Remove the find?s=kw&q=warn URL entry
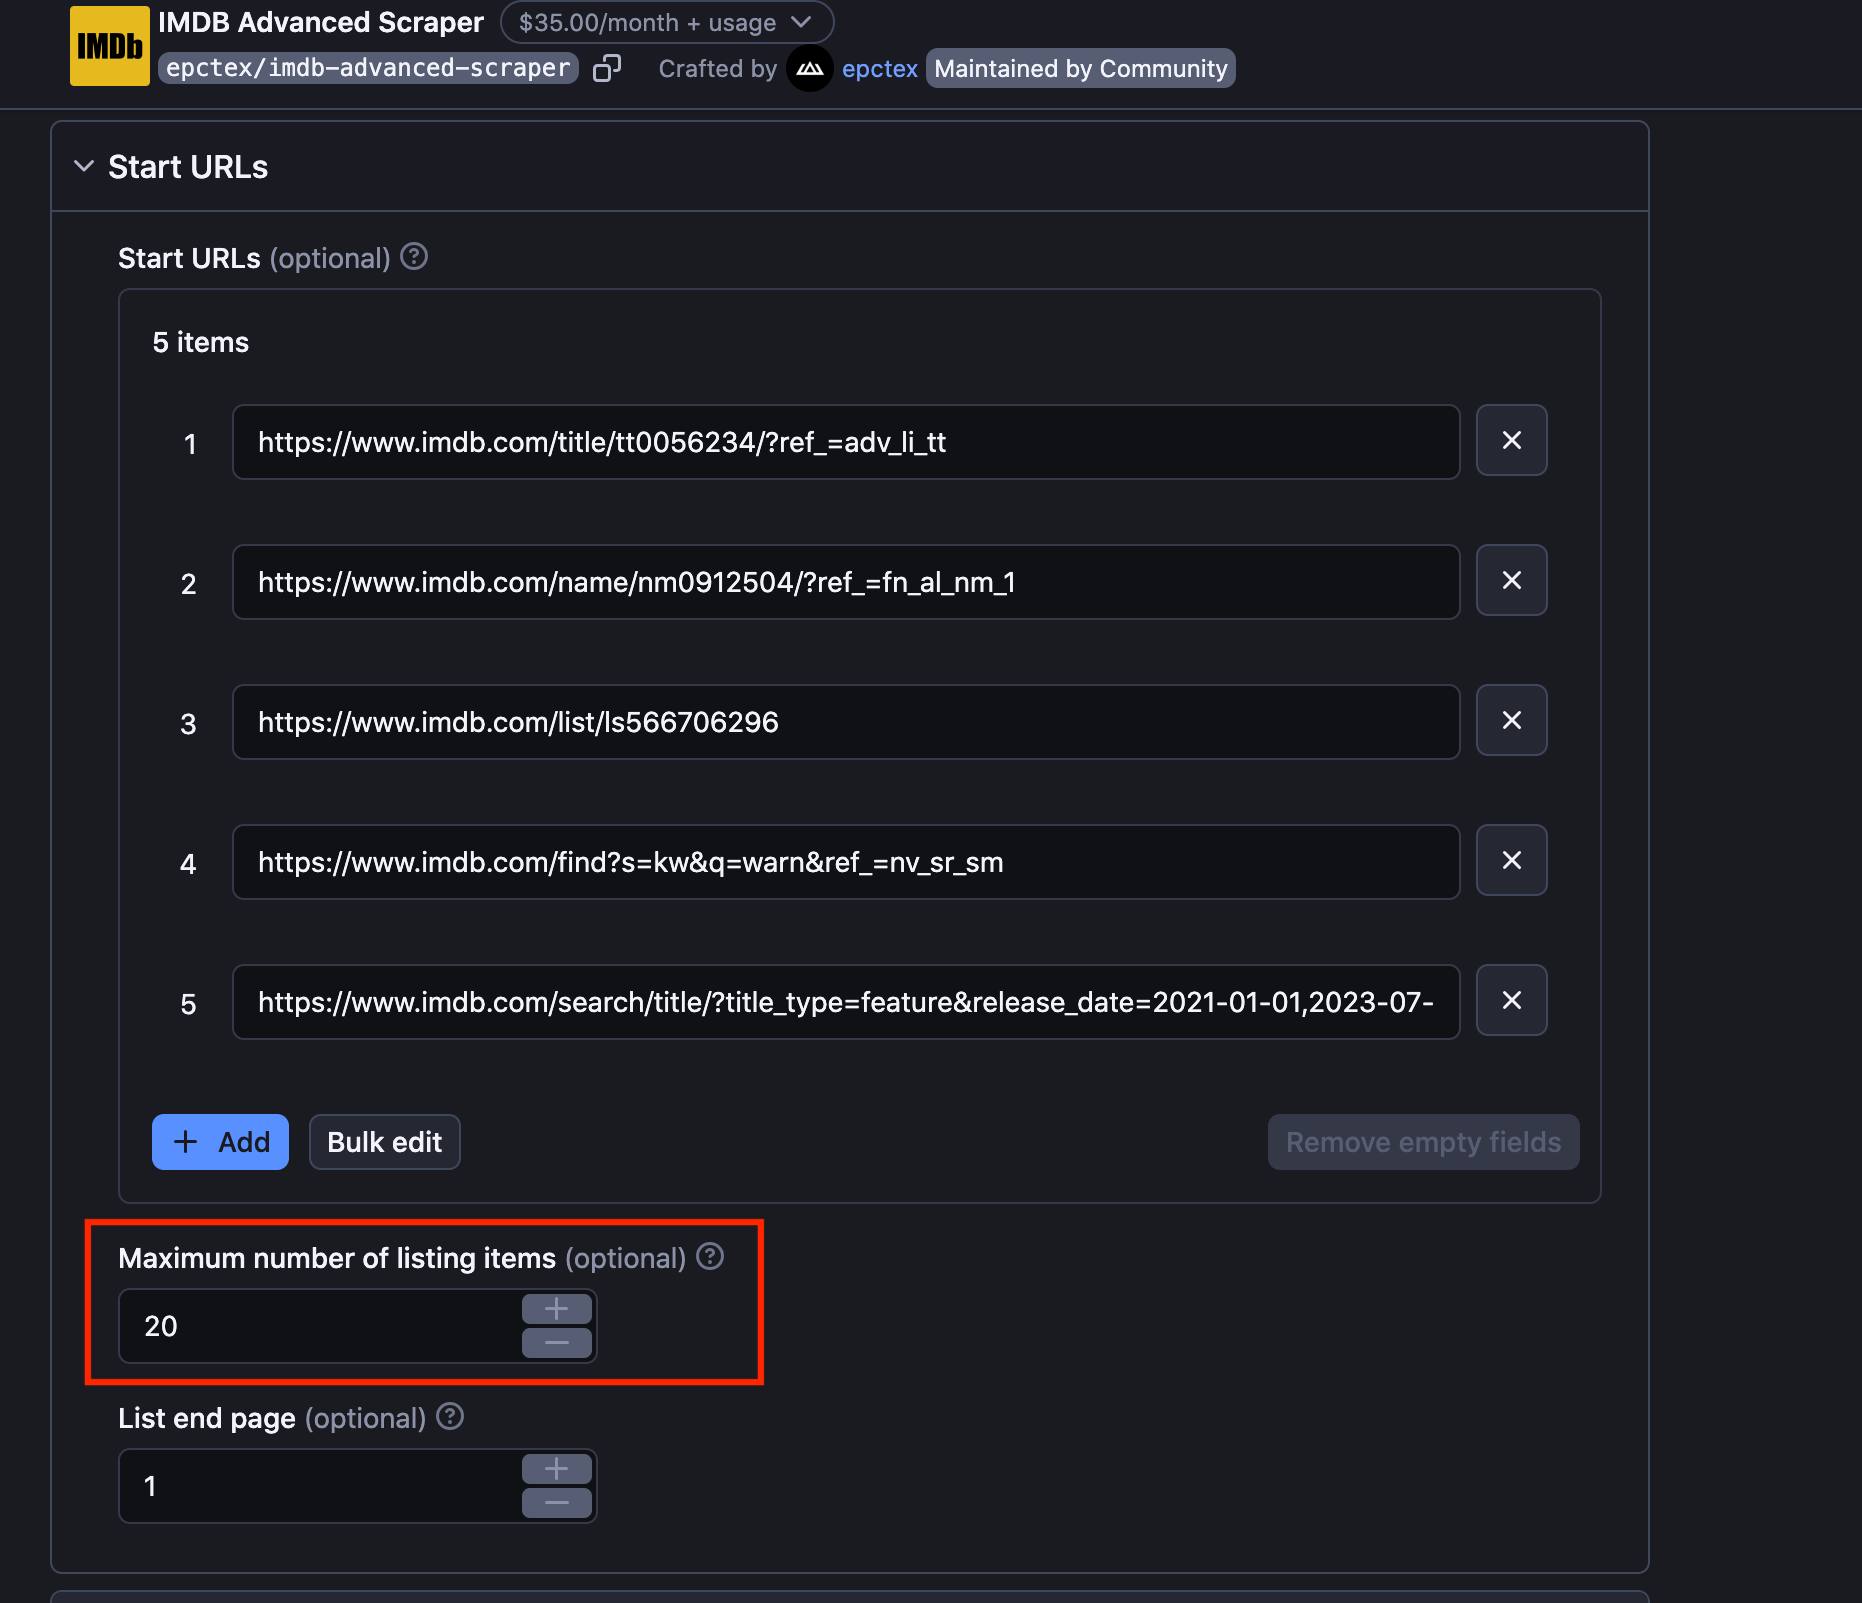The width and height of the screenshot is (1862, 1603). (x=1511, y=860)
